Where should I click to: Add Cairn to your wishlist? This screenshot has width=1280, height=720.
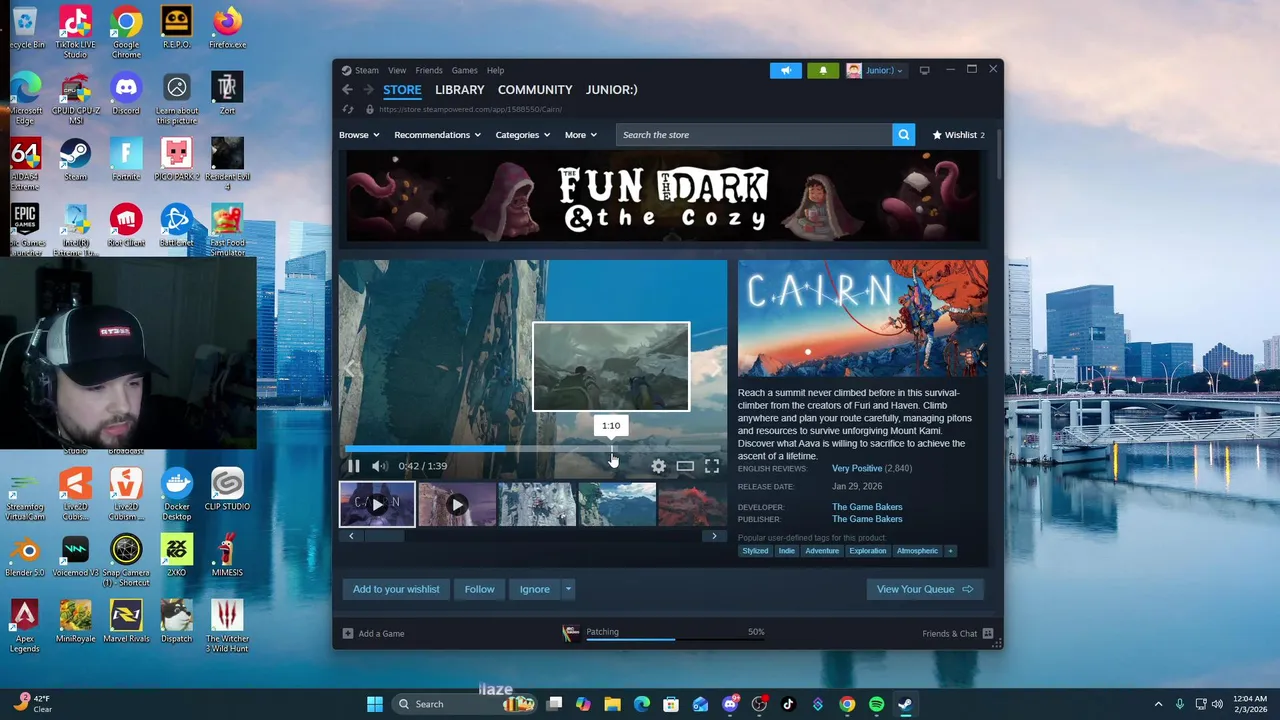(396, 589)
